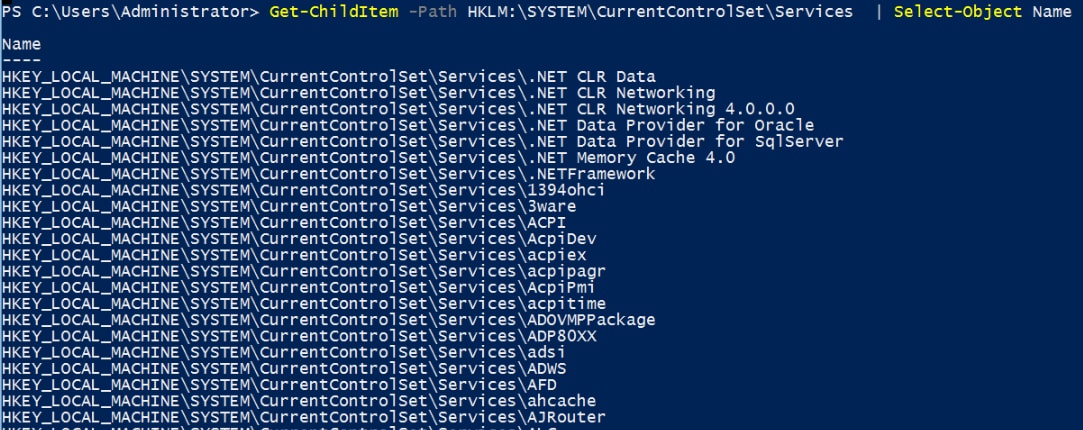
Task: Click the ahcache service line
Action: [x=299, y=401]
